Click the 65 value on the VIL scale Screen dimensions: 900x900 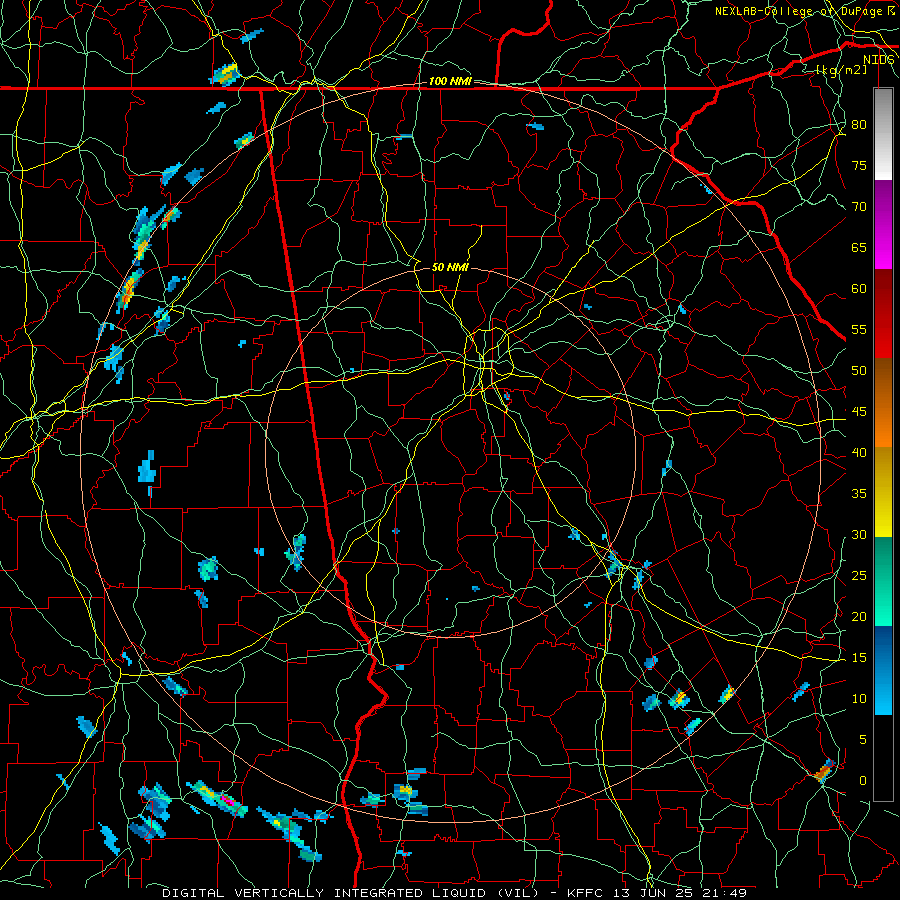pos(859,248)
